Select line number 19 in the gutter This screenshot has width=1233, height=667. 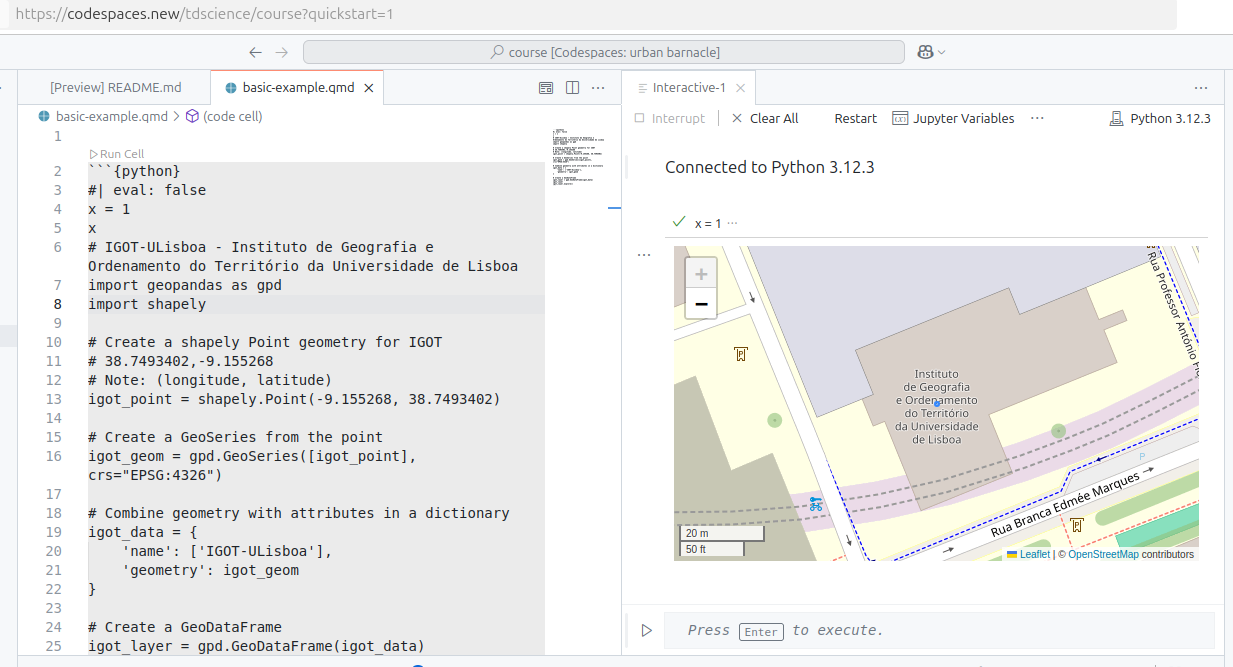[53, 532]
